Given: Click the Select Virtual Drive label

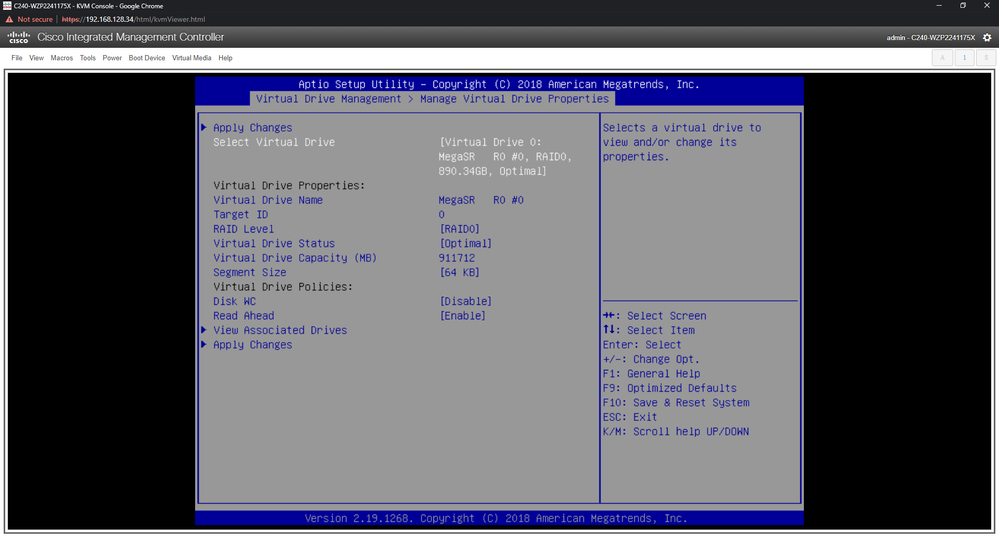Looking at the screenshot, I should [274, 142].
